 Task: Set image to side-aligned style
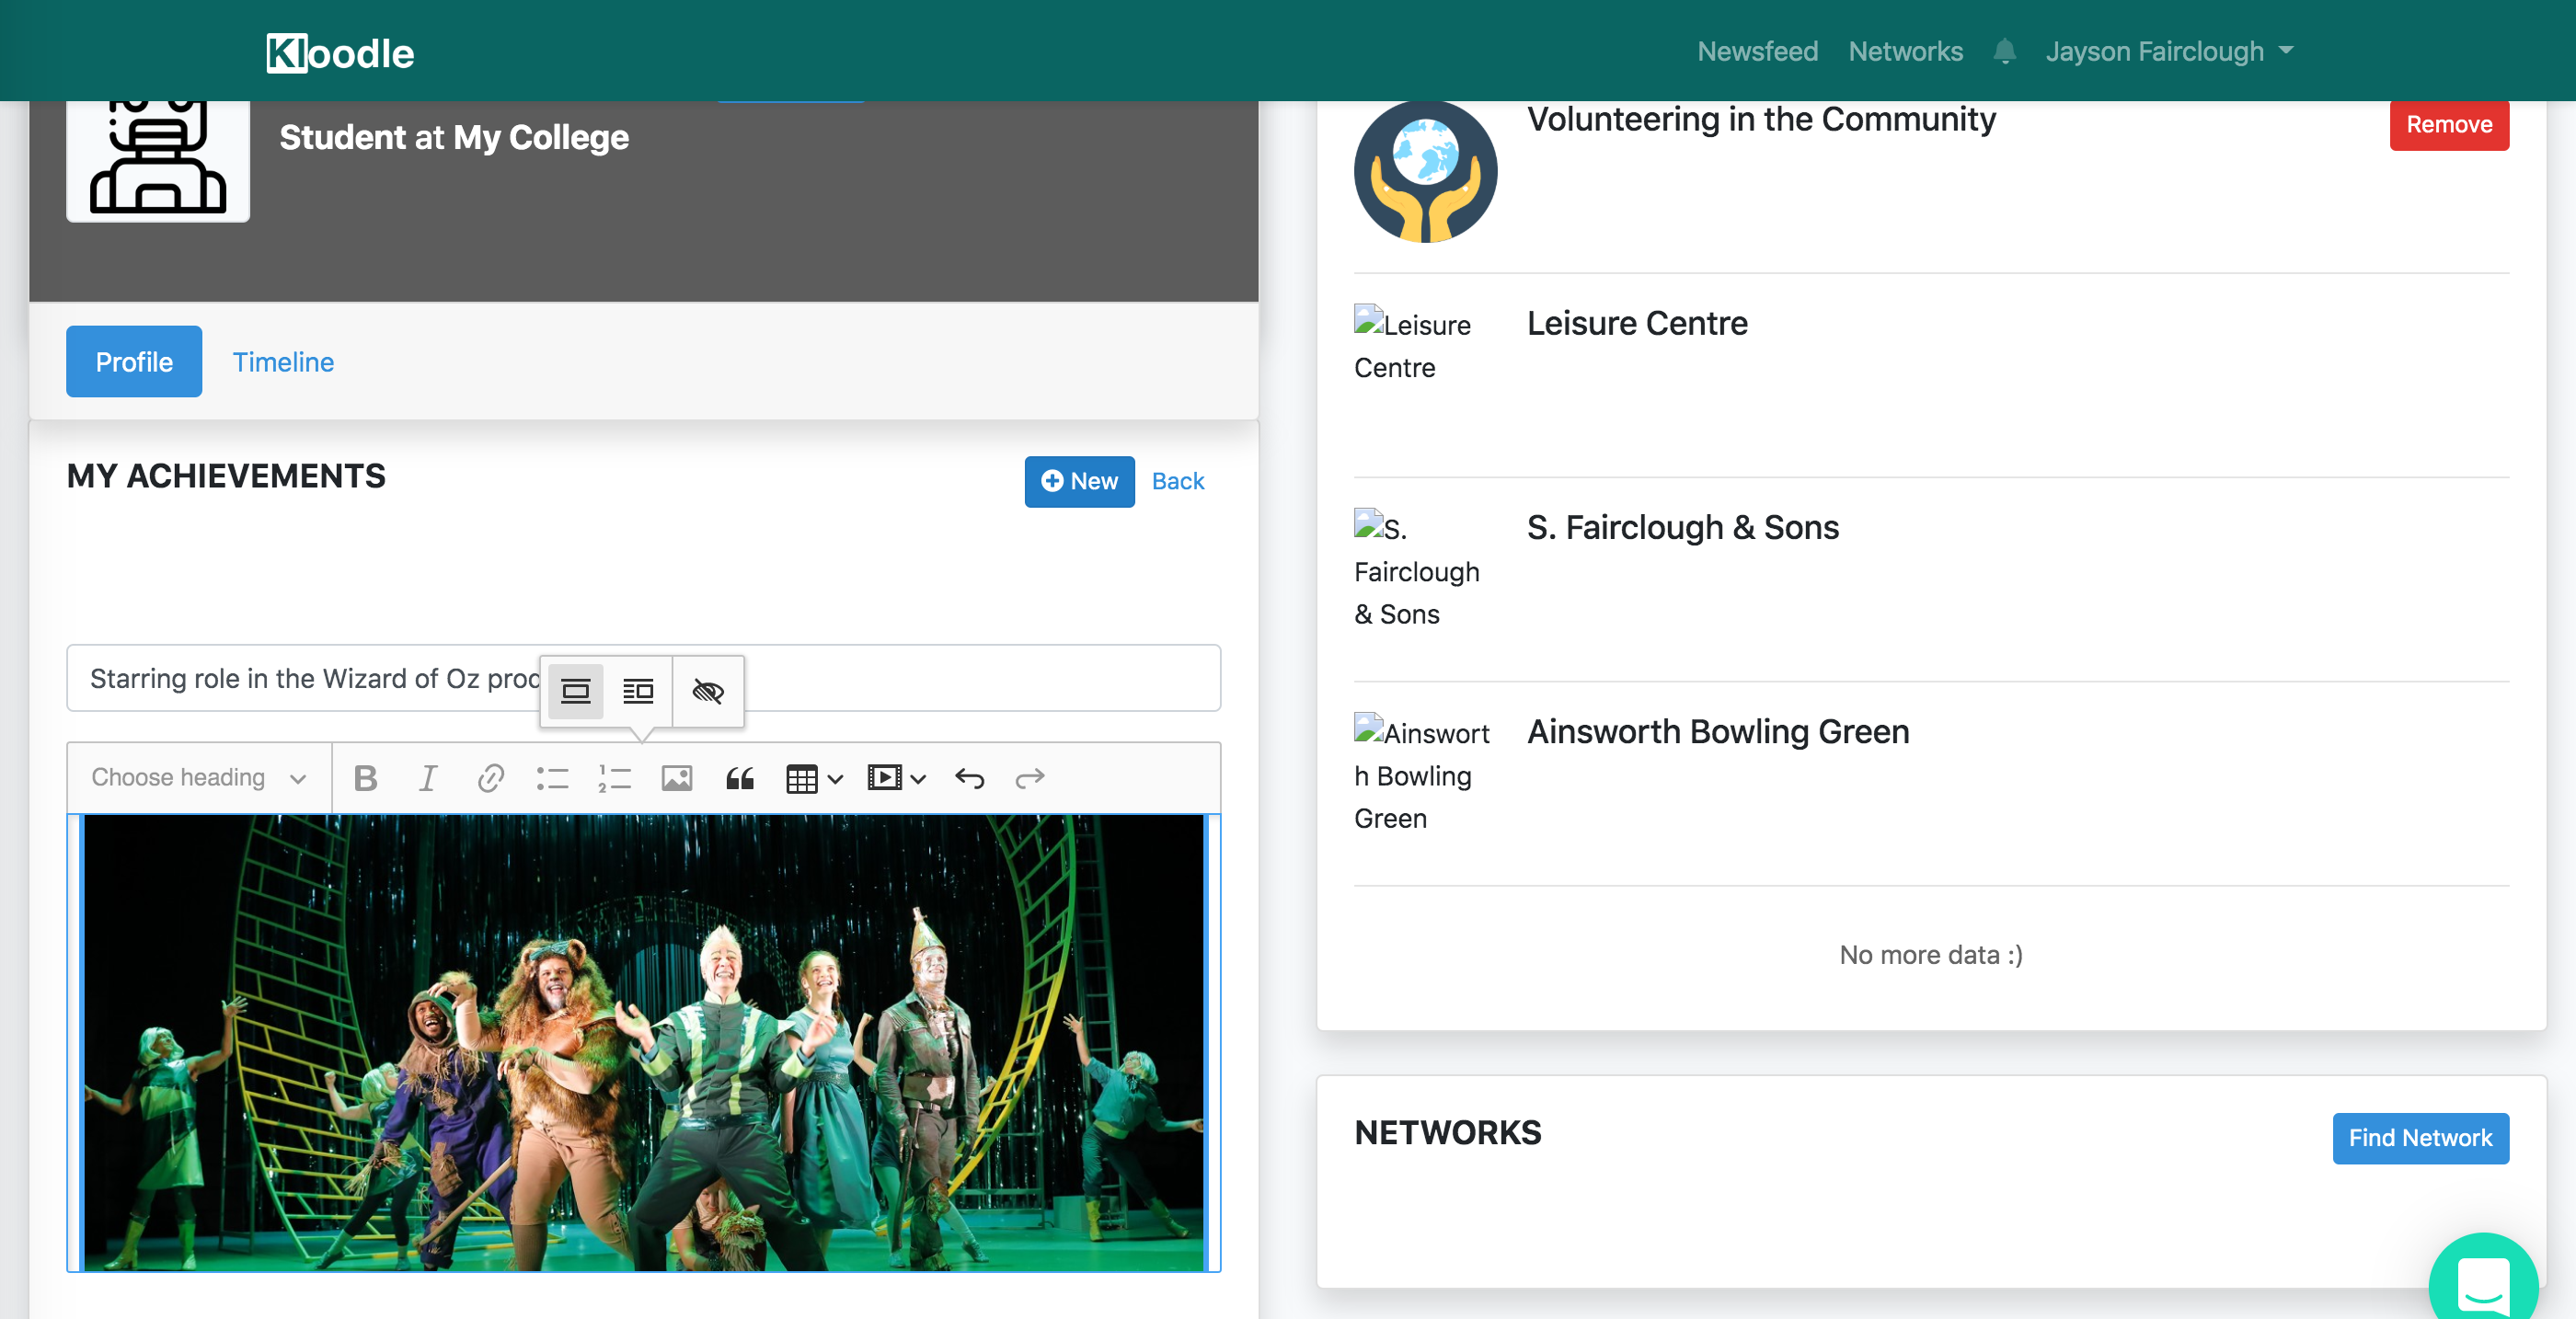(x=638, y=691)
